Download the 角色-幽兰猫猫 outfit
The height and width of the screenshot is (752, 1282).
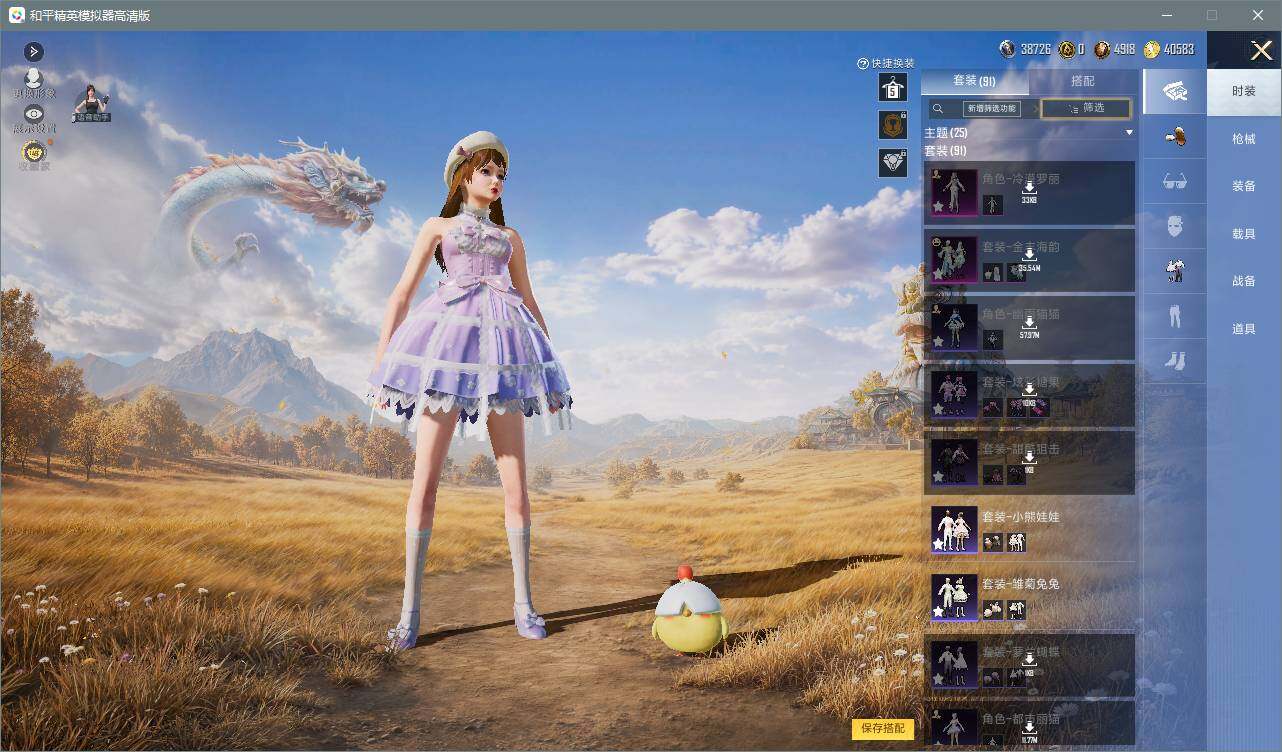[x=1029, y=327]
